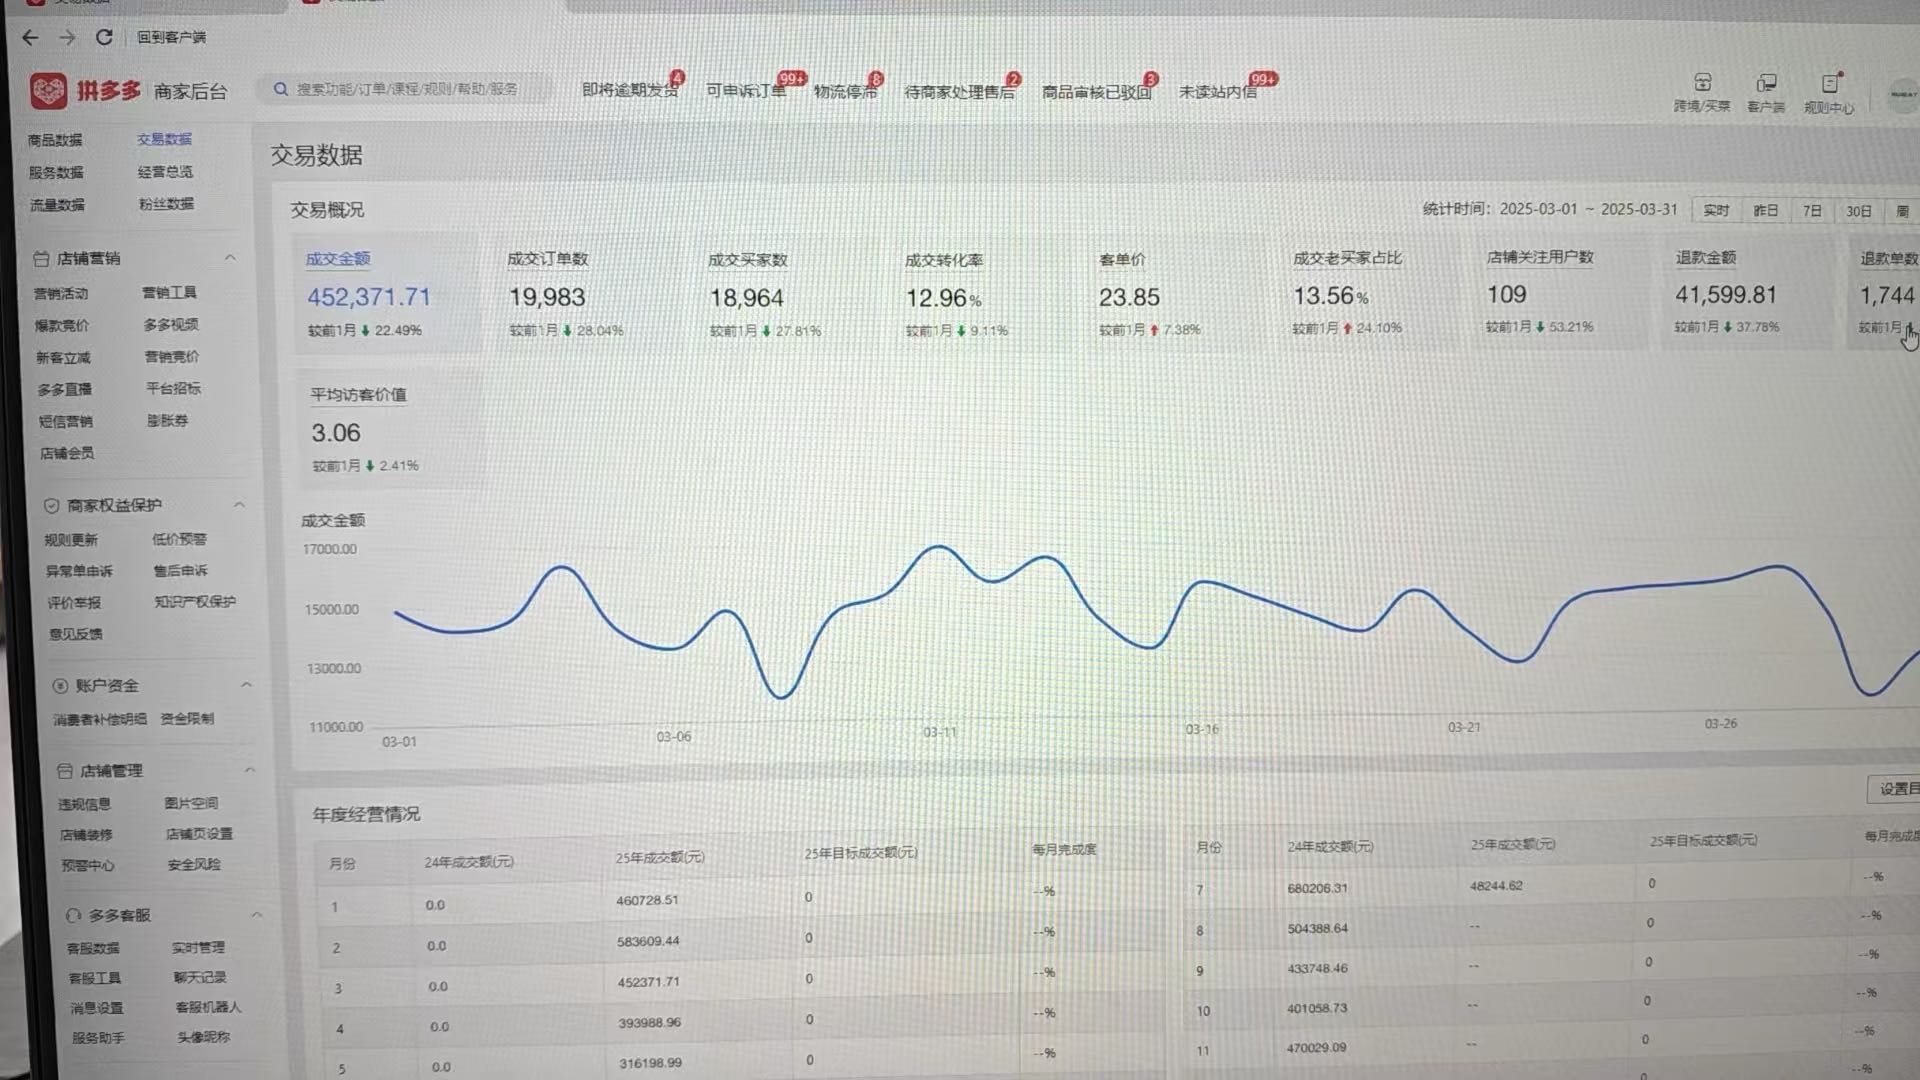Select the 成交买家数 metric card
The height and width of the screenshot is (1080, 1920).
pos(789,294)
